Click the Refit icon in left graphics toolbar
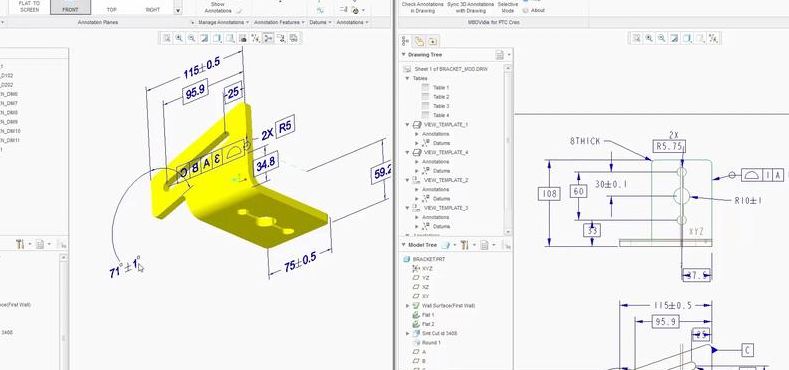The width and height of the screenshot is (789, 370). pyautogui.click(x=167, y=38)
